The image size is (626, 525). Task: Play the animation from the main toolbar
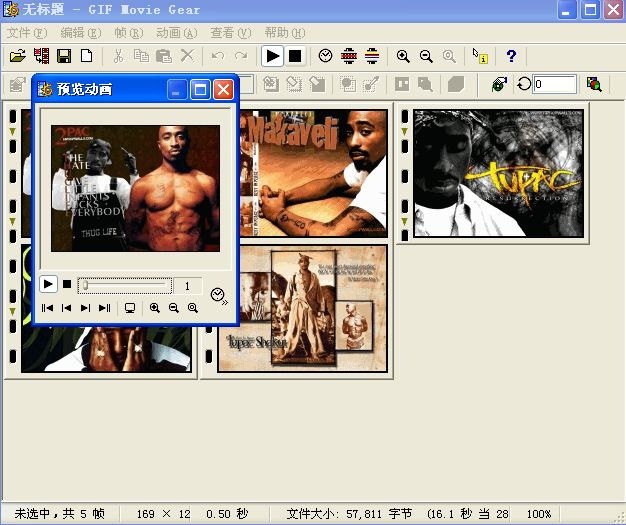coord(272,56)
